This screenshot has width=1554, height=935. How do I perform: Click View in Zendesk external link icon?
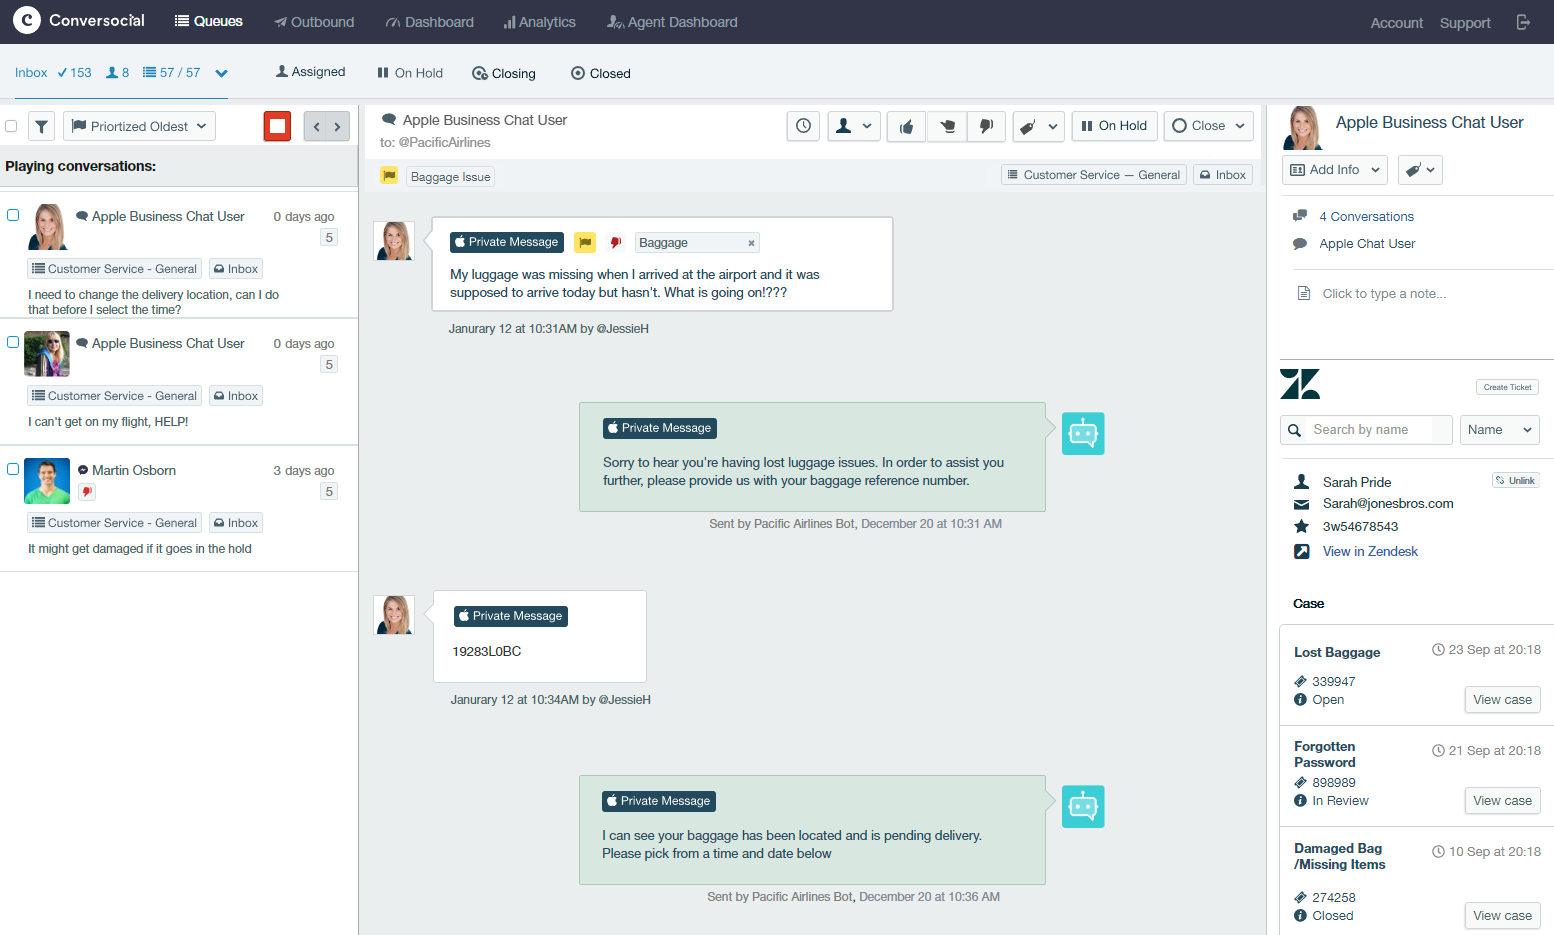[x=1302, y=551]
